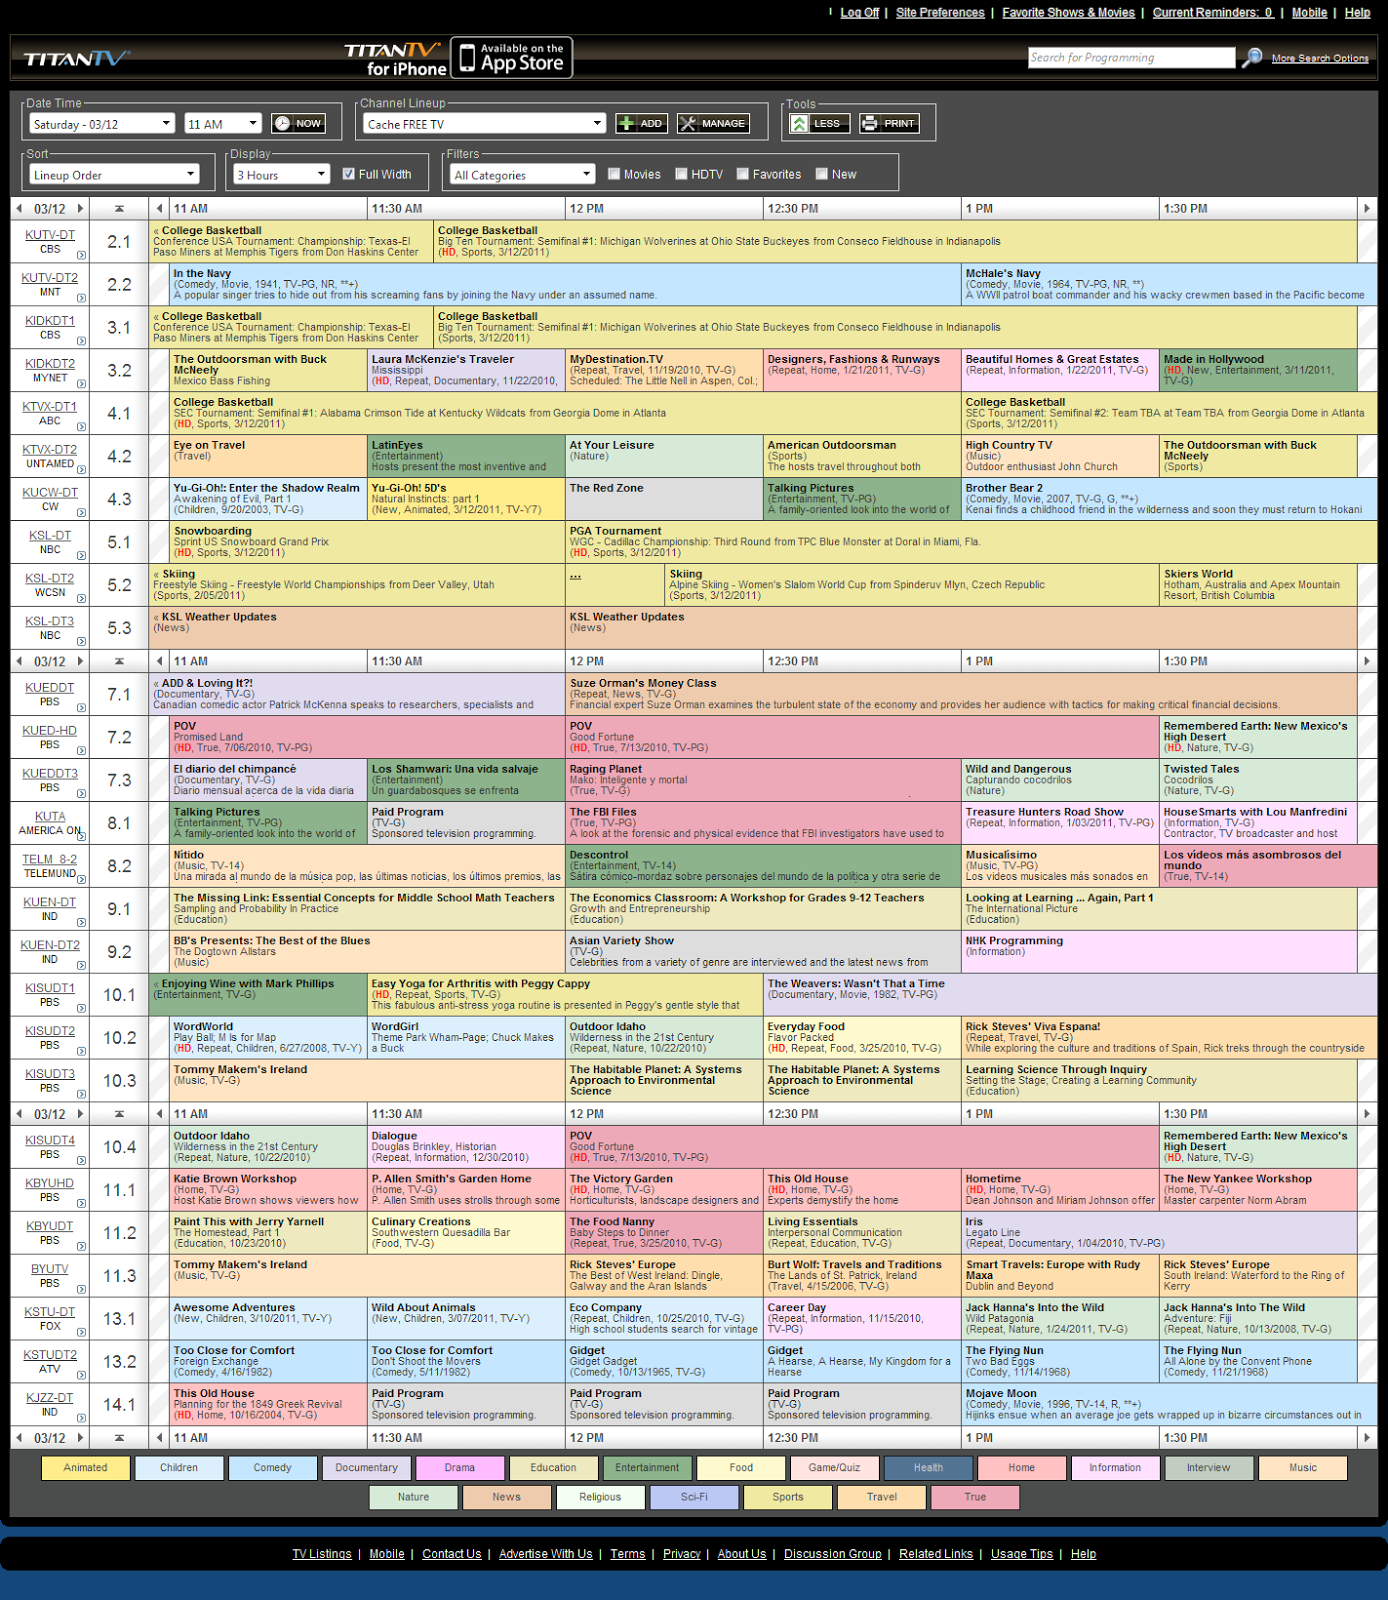The width and height of the screenshot is (1388, 1600).
Task: Shift the grid earlier with arrow above channel 2.1 row
Action: (x=159, y=208)
